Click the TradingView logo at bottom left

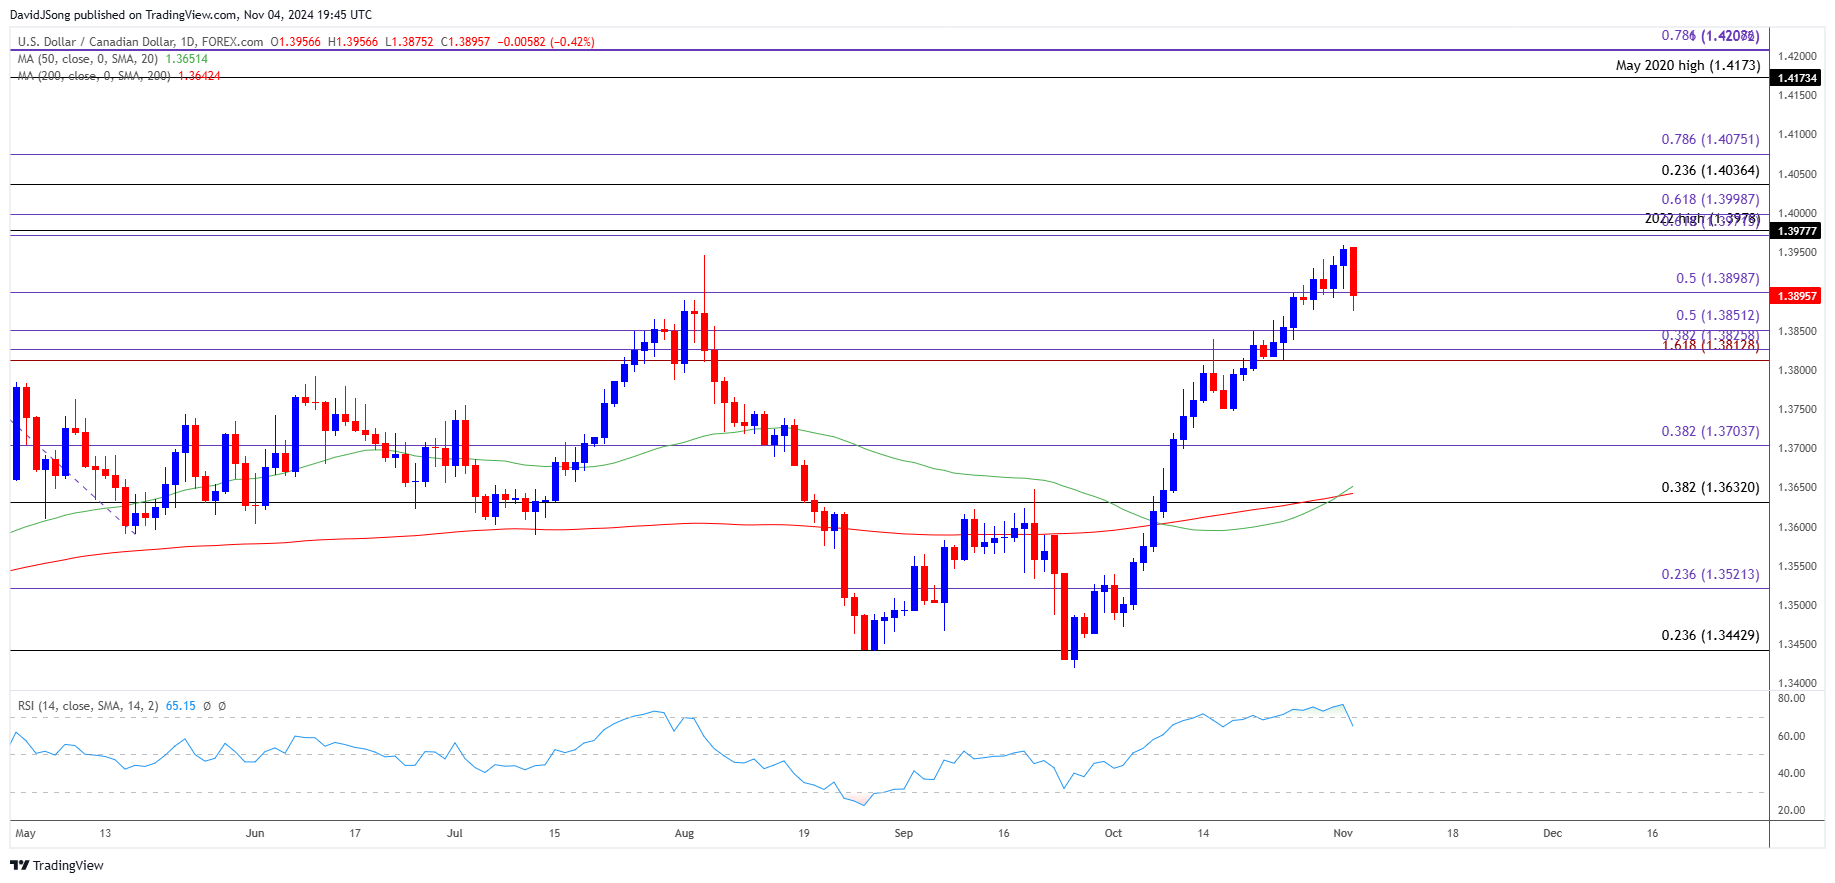point(57,865)
